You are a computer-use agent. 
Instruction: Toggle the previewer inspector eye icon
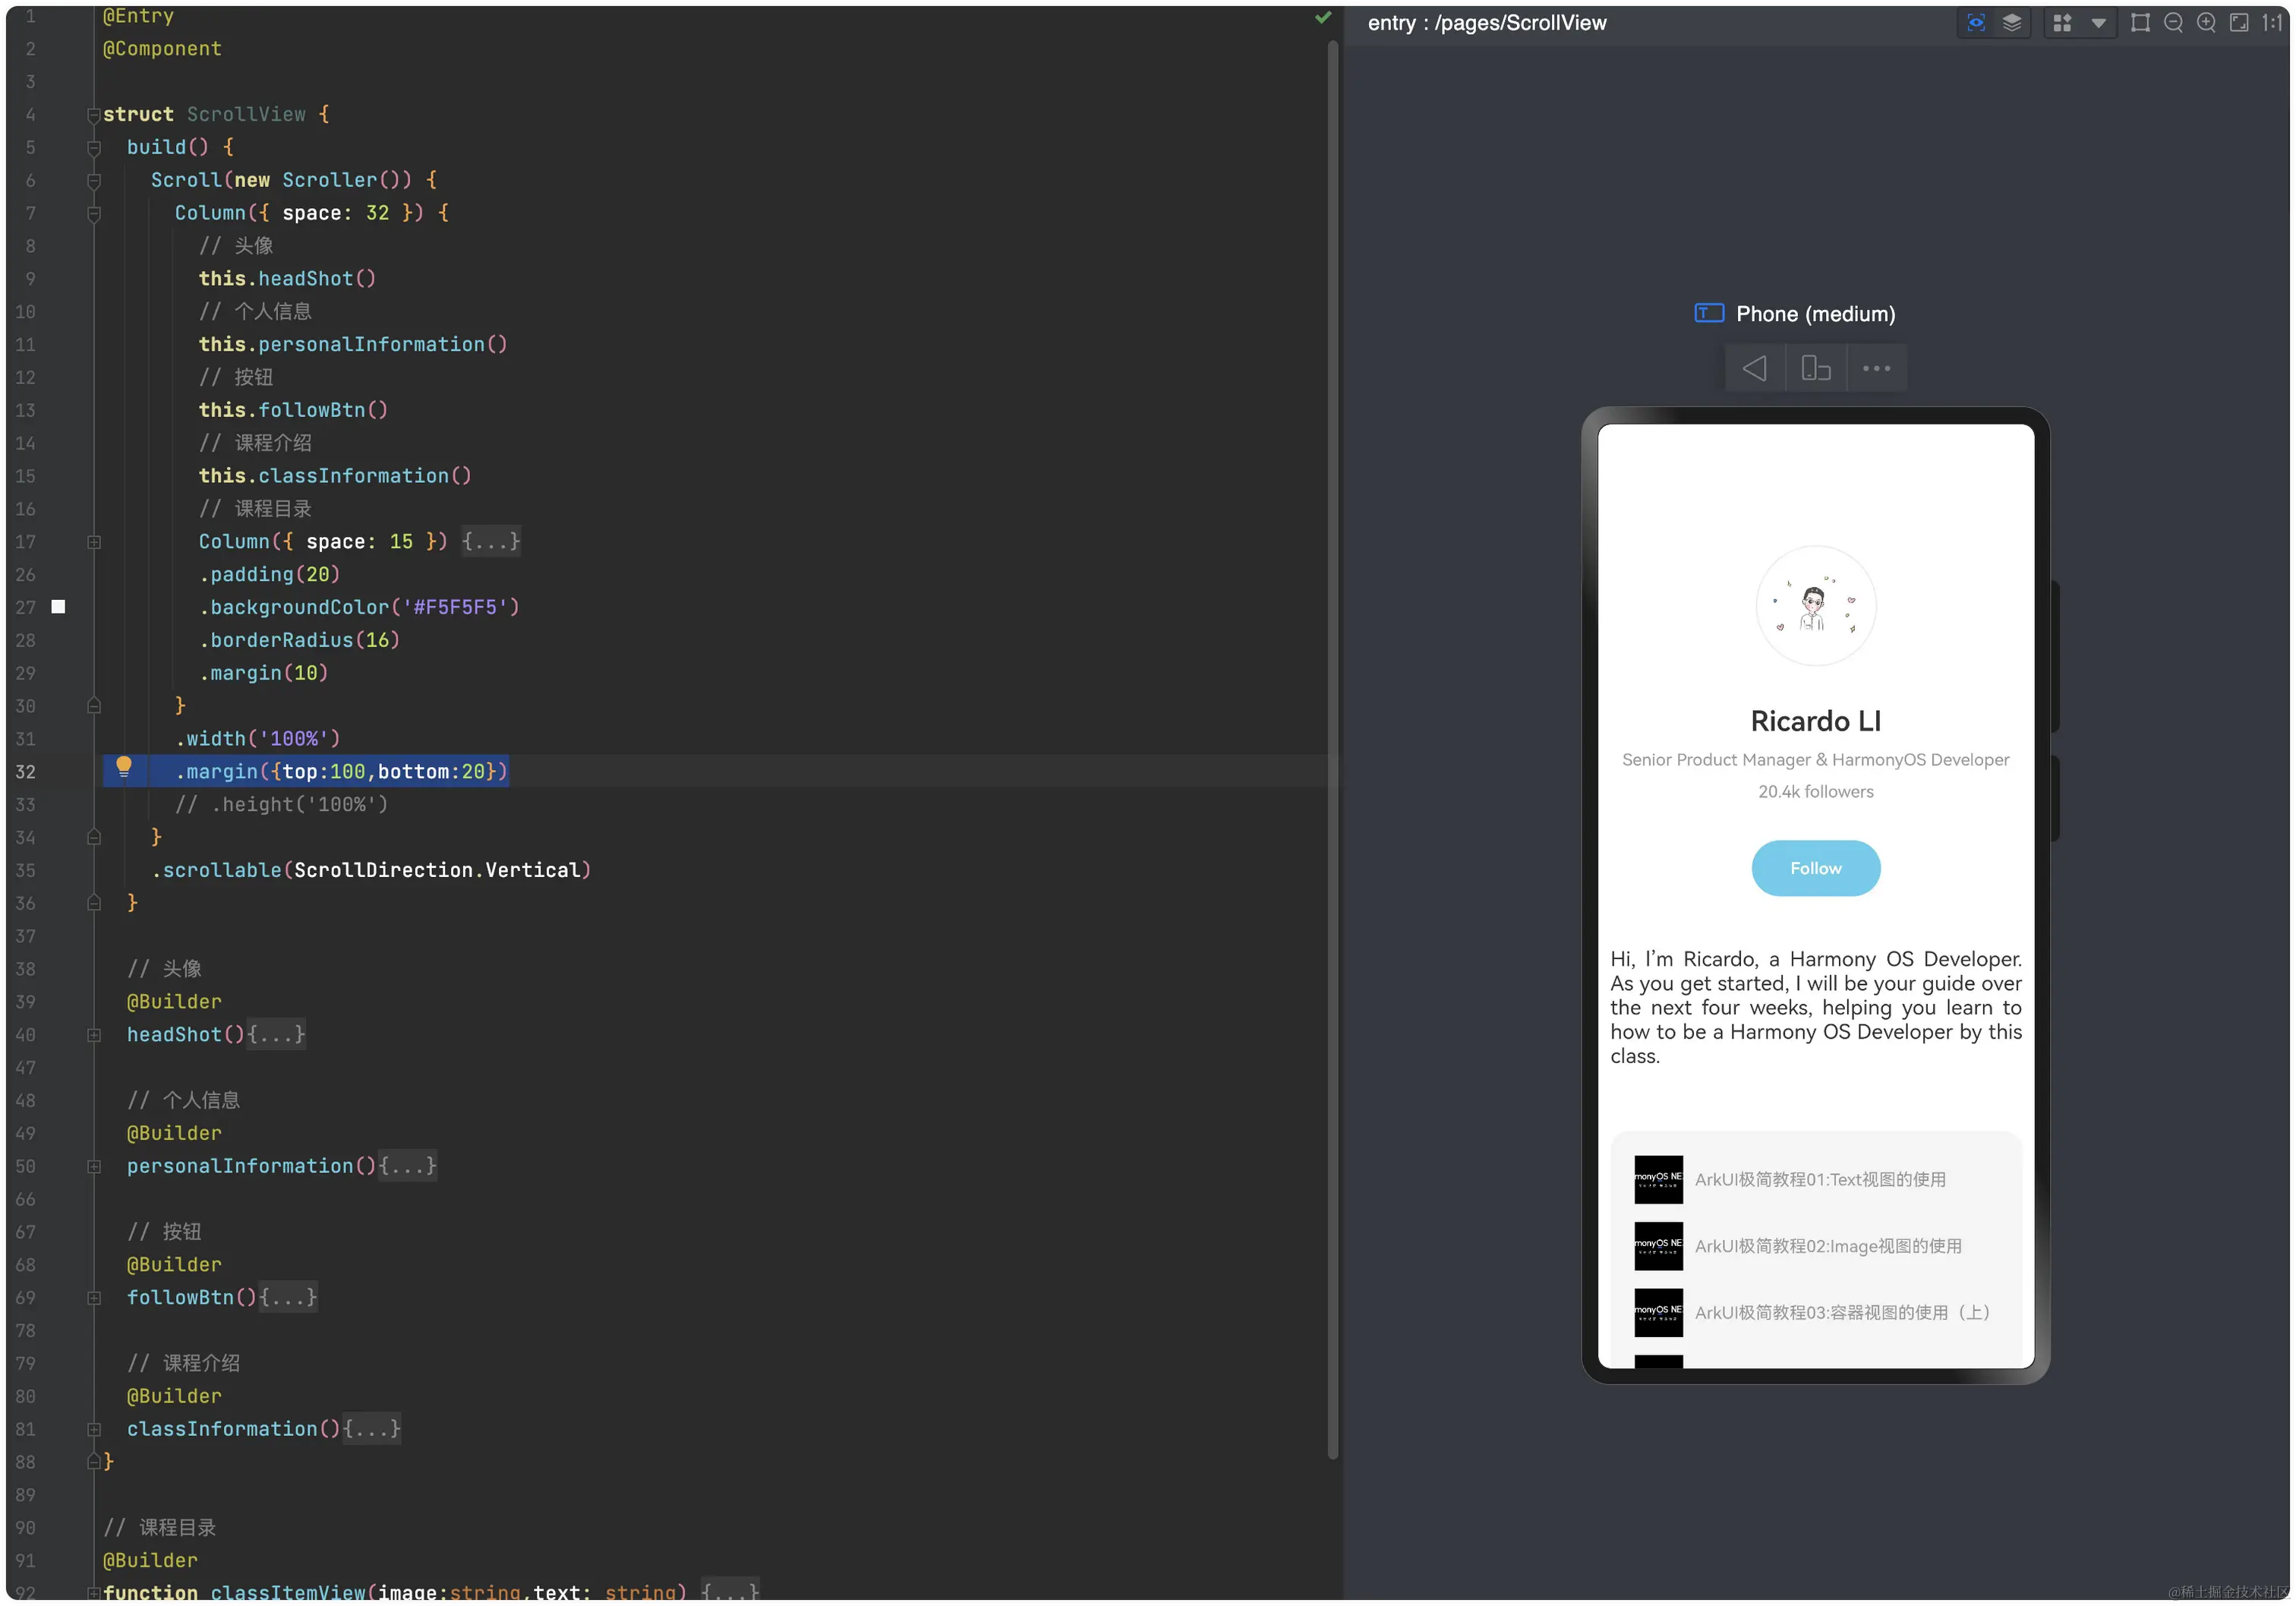[x=1976, y=23]
